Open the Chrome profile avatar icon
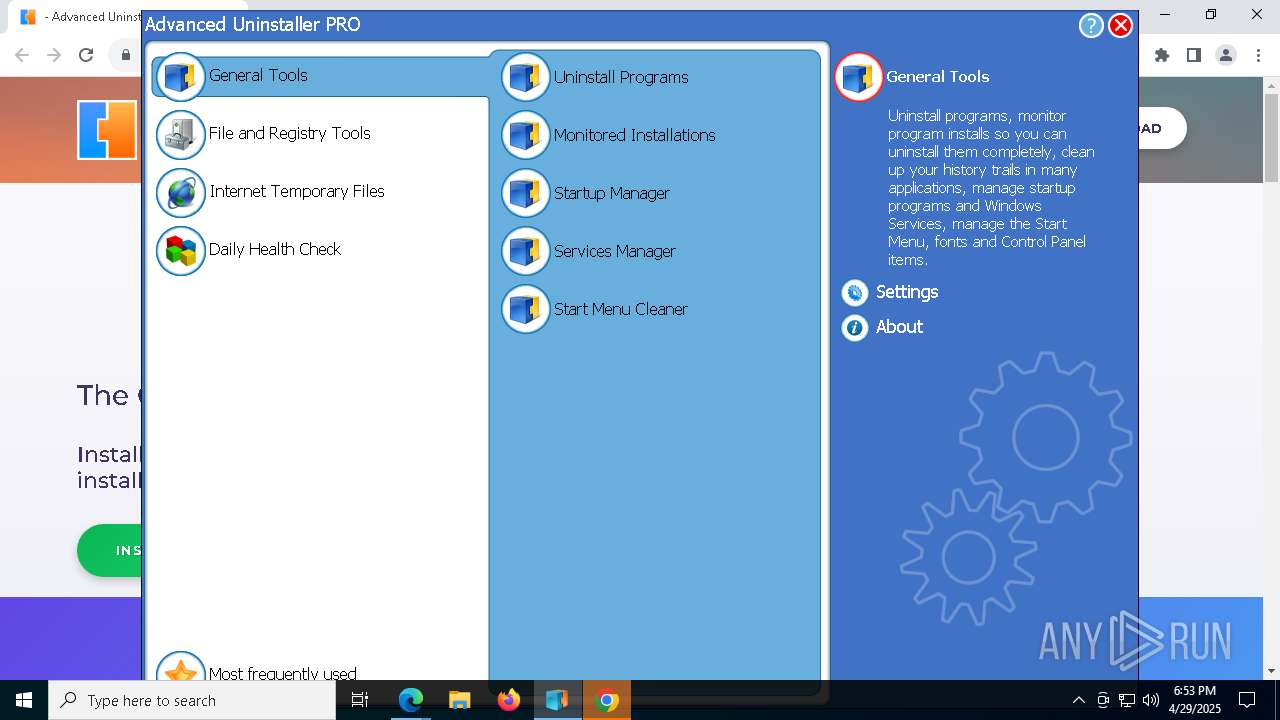This screenshot has width=1280, height=720. [1226, 56]
